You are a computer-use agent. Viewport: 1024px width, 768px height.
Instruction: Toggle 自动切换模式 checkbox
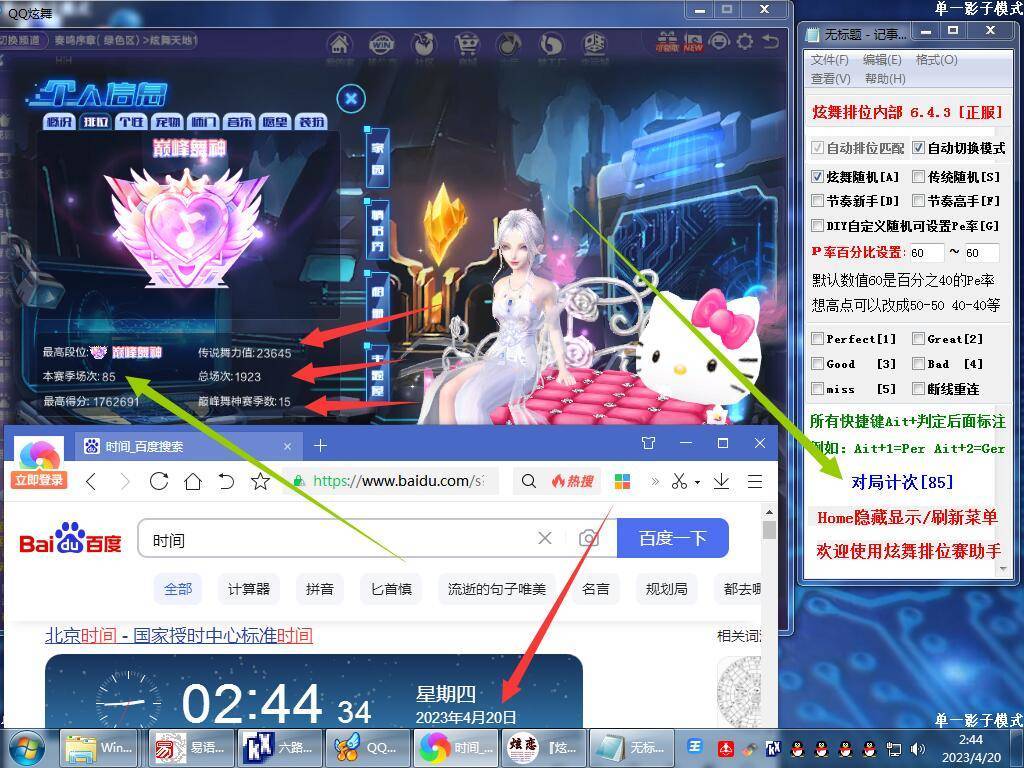[918, 148]
